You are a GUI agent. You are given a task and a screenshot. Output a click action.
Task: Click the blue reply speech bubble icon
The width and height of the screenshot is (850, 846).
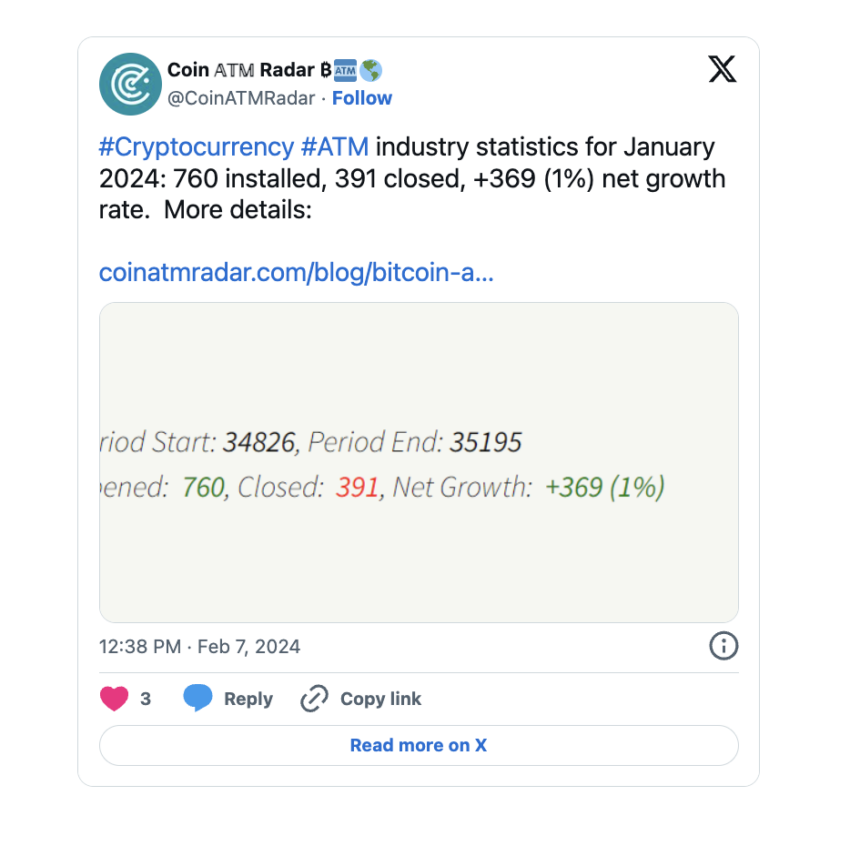pos(198,698)
